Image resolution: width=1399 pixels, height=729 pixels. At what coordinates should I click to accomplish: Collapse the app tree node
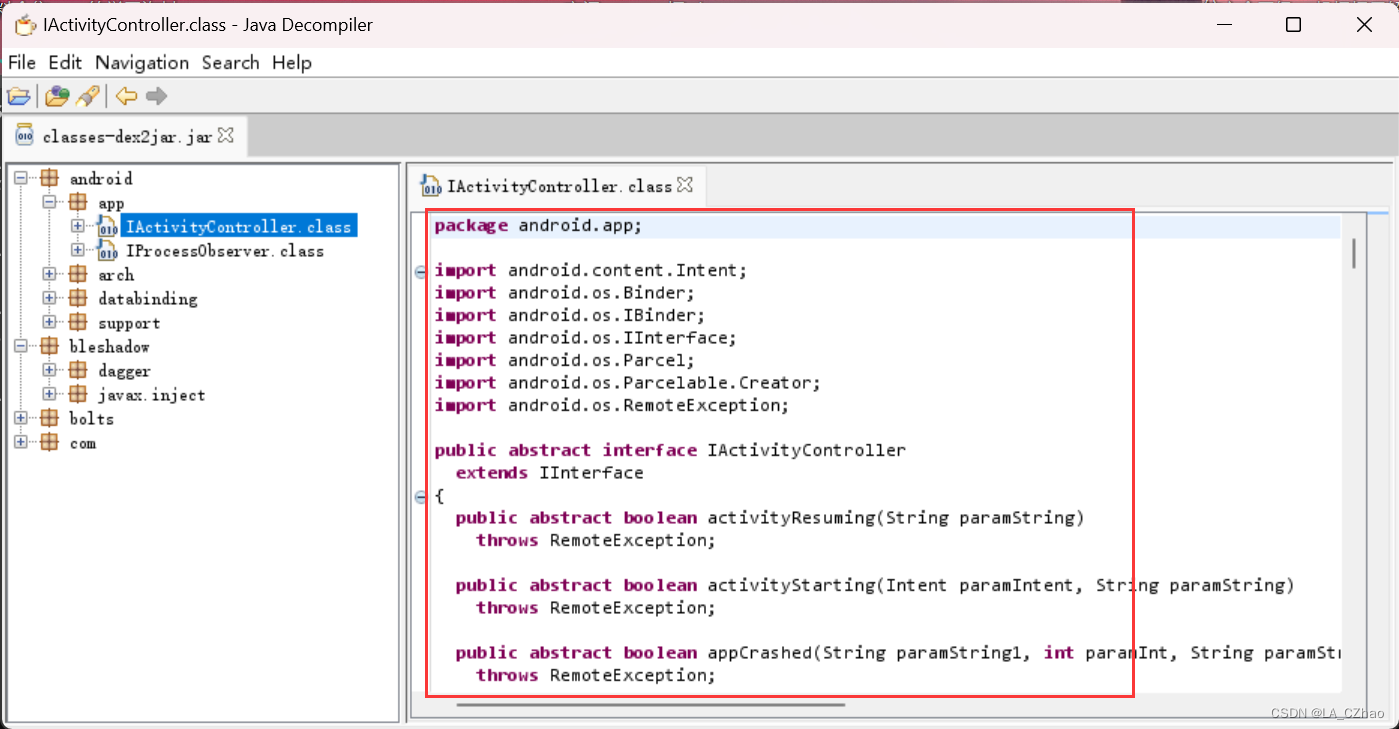(x=50, y=202)
